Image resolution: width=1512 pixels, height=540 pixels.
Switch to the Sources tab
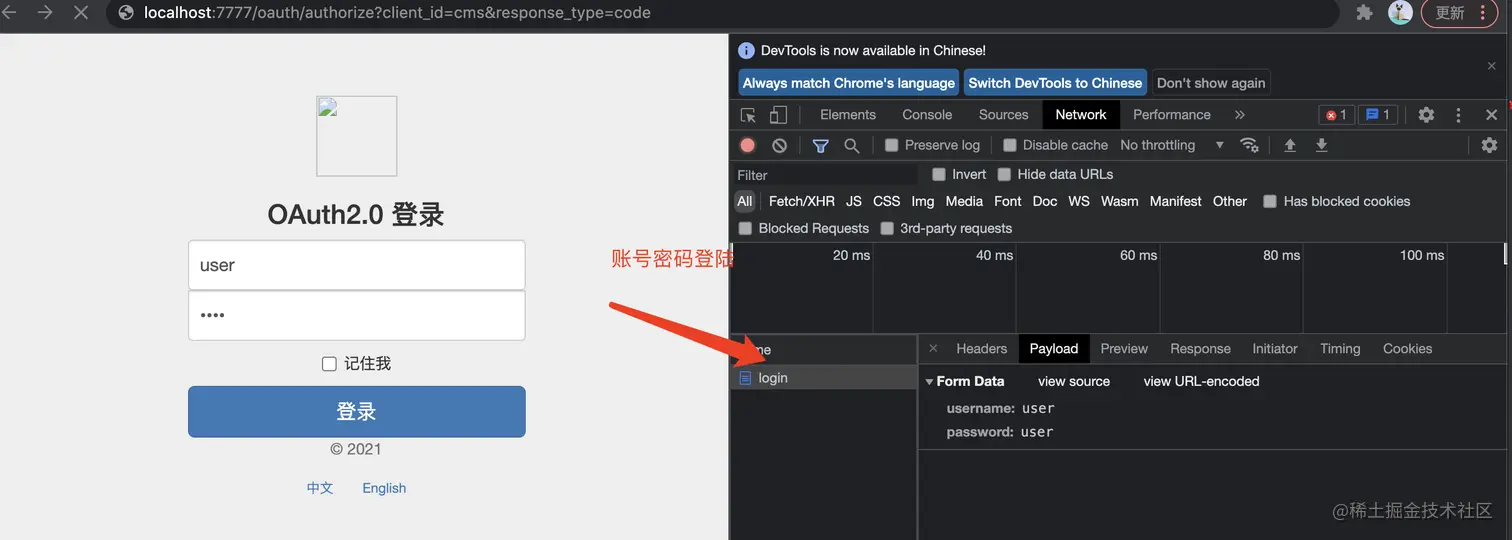click(1004, 115)
